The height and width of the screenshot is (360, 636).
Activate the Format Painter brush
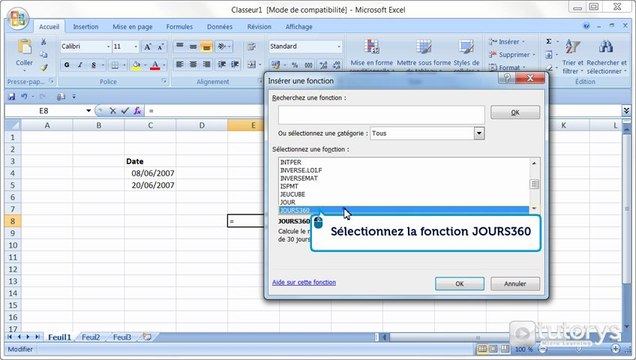(x=43, y=67)
